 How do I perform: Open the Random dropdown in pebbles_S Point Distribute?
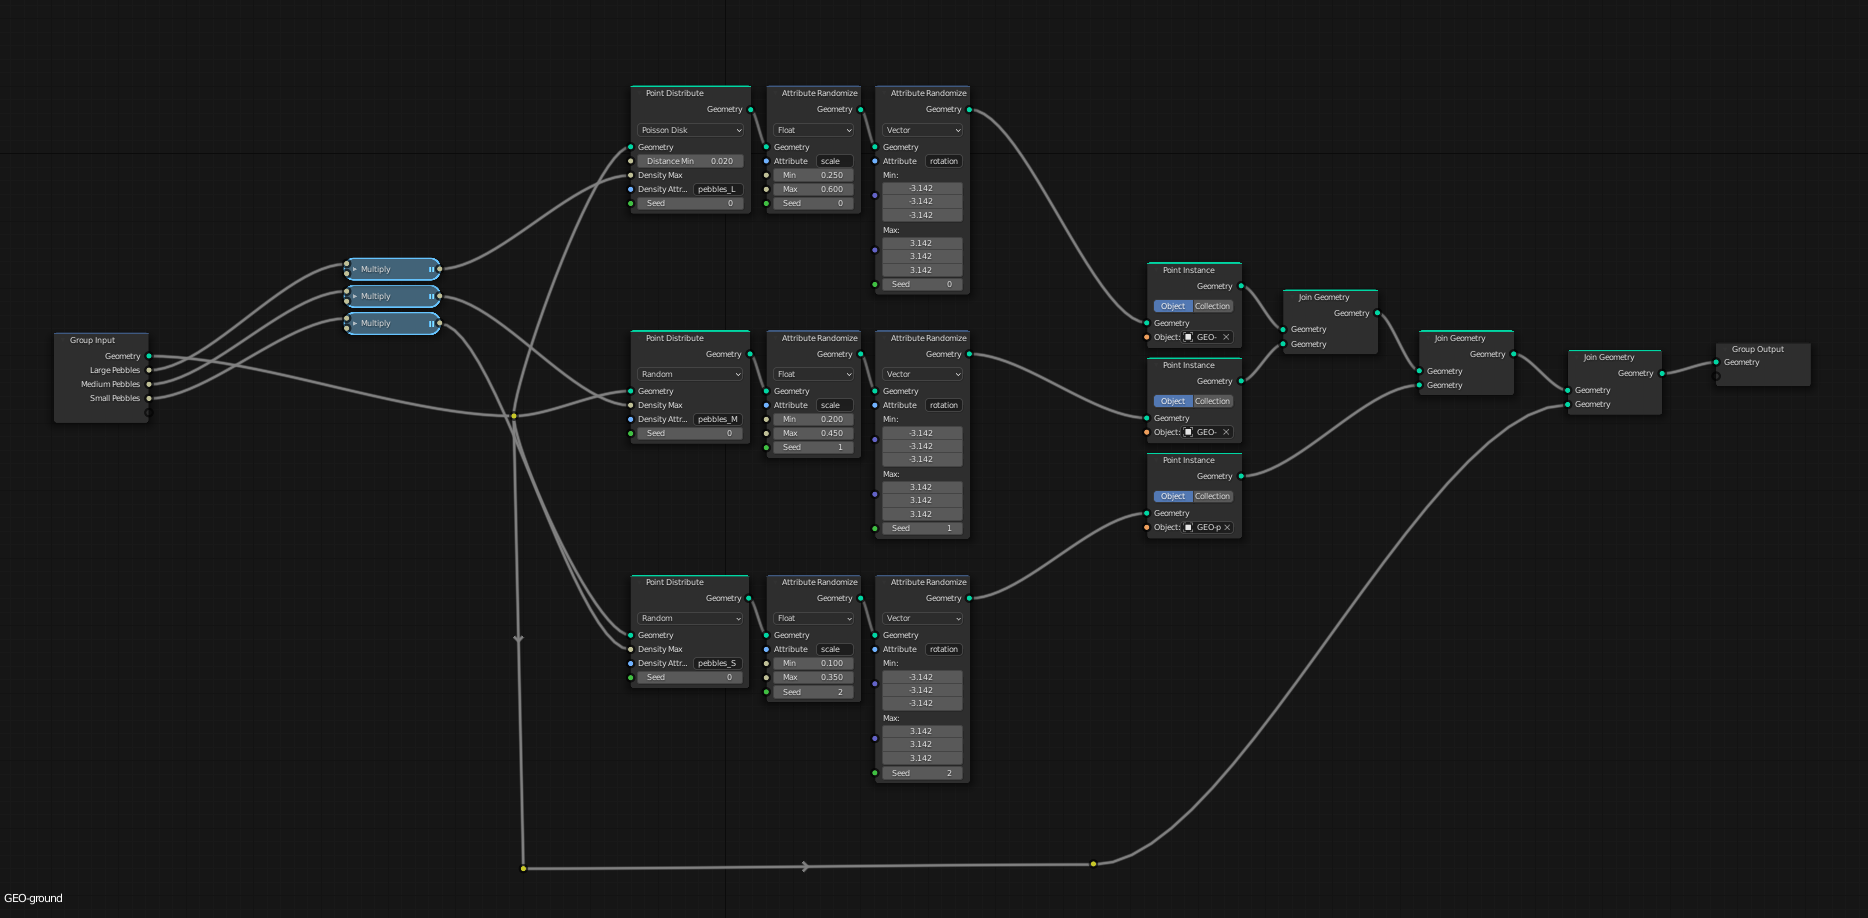691,618
